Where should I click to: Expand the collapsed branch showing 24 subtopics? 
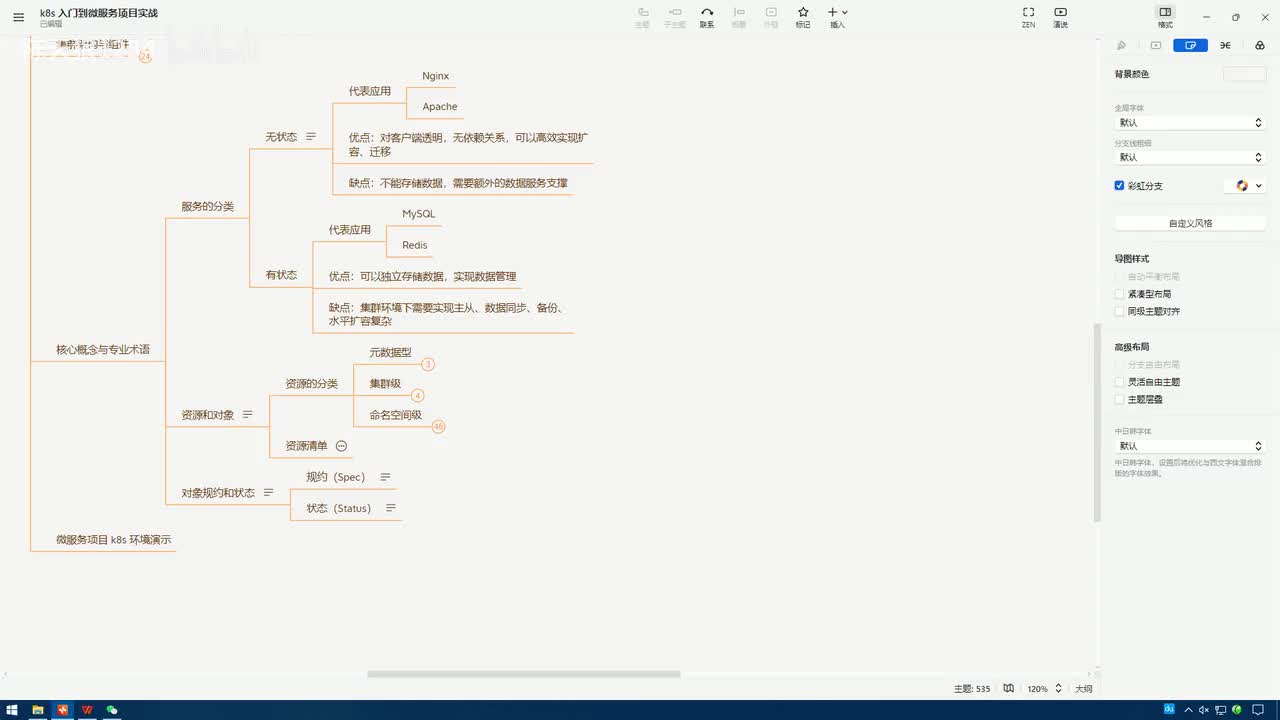(x=145, y=57)
